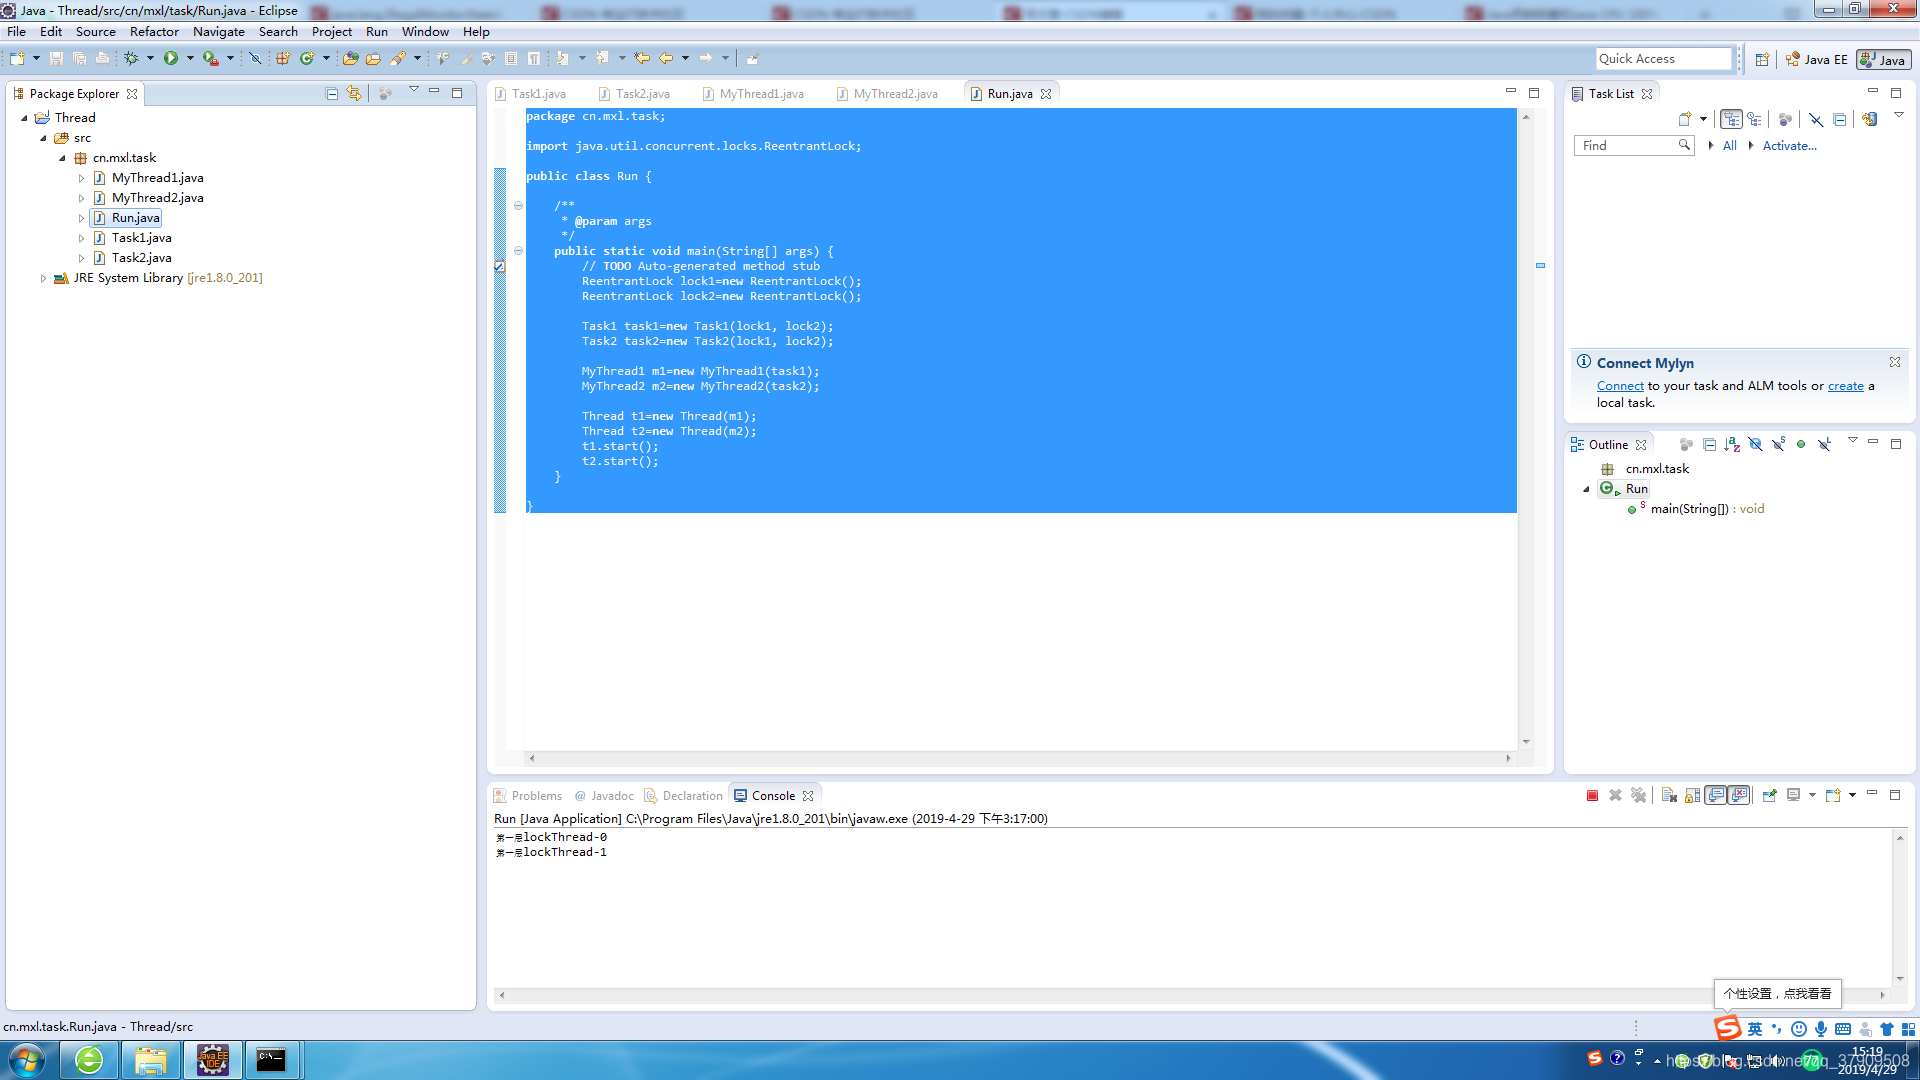Viewport: 1920px width, 1080px height.
Task: Click the Open Type icon in toolbar
Action: click(x=350, y=59)
